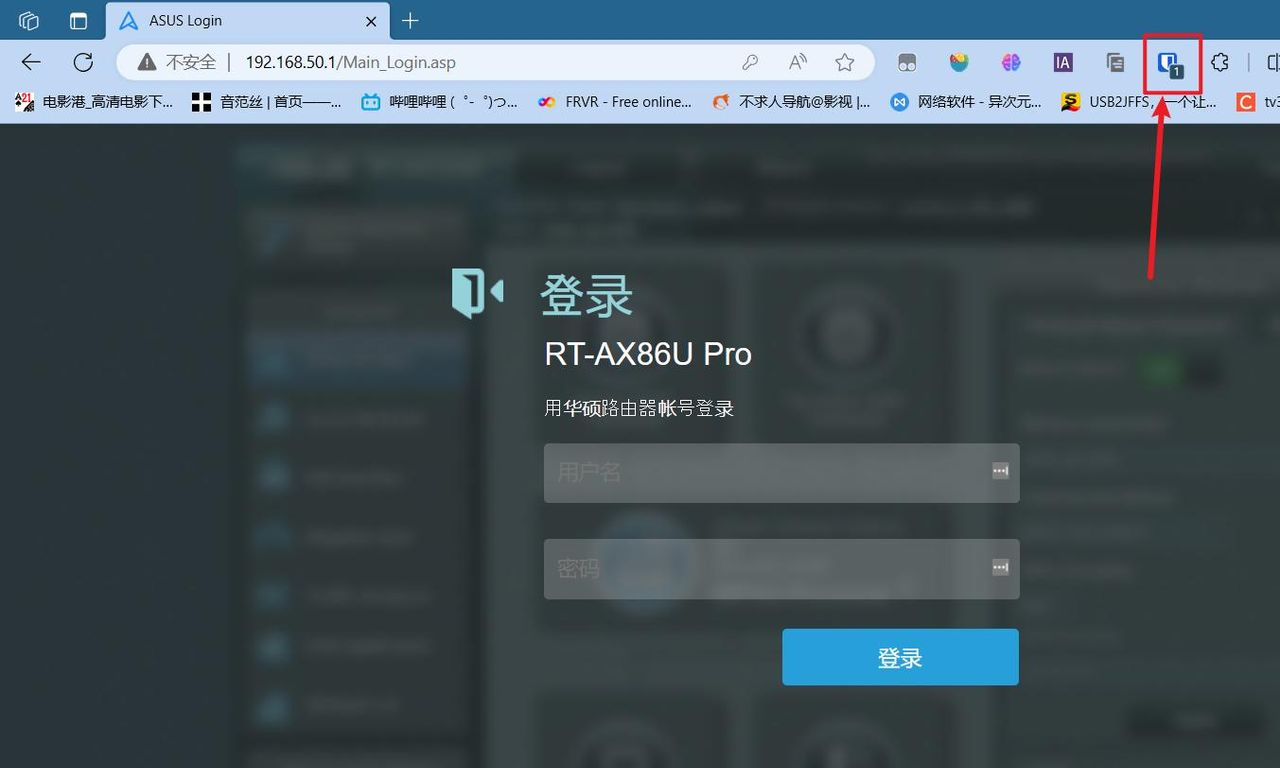The image size is (1280, 768).
Task: Open the pink brain extension icon
Action: coord(1011,62)
